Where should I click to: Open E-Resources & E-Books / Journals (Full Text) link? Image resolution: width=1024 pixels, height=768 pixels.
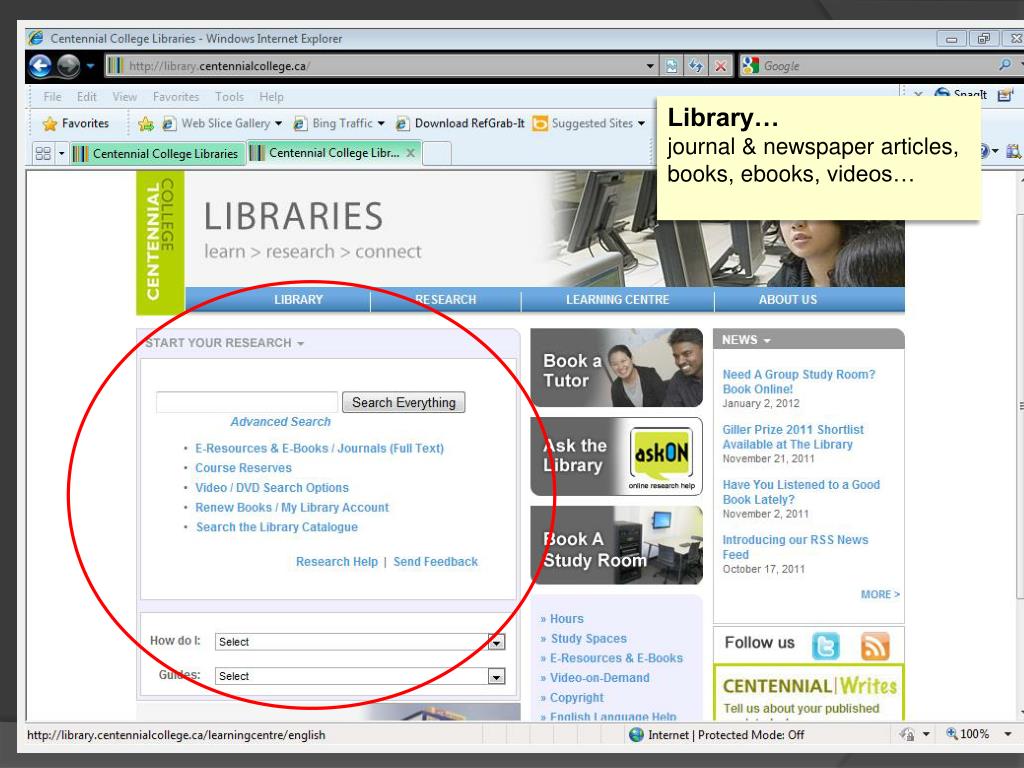point(319,449)
